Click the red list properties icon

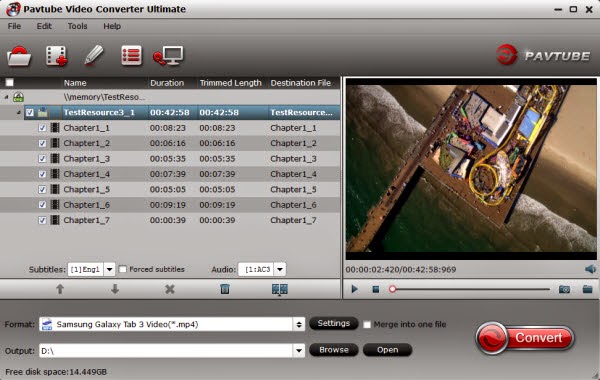point(131,56)
